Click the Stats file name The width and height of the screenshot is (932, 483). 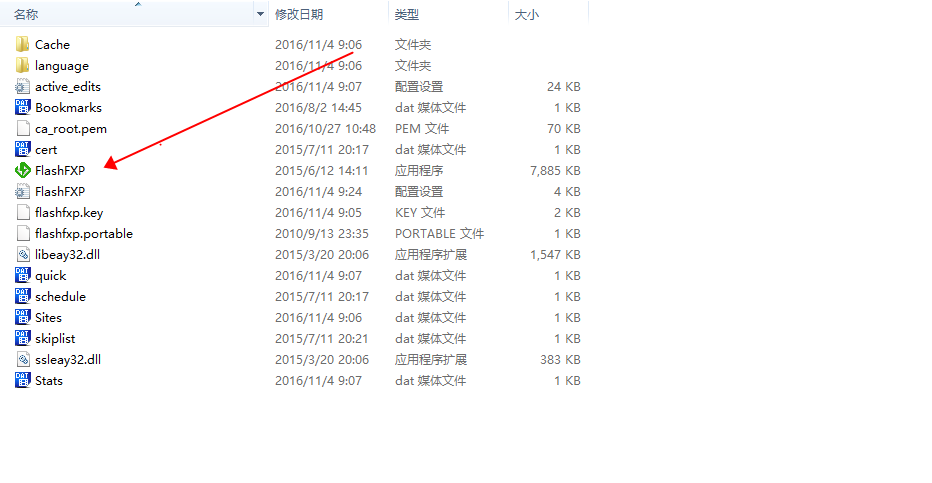pos(49,380)
